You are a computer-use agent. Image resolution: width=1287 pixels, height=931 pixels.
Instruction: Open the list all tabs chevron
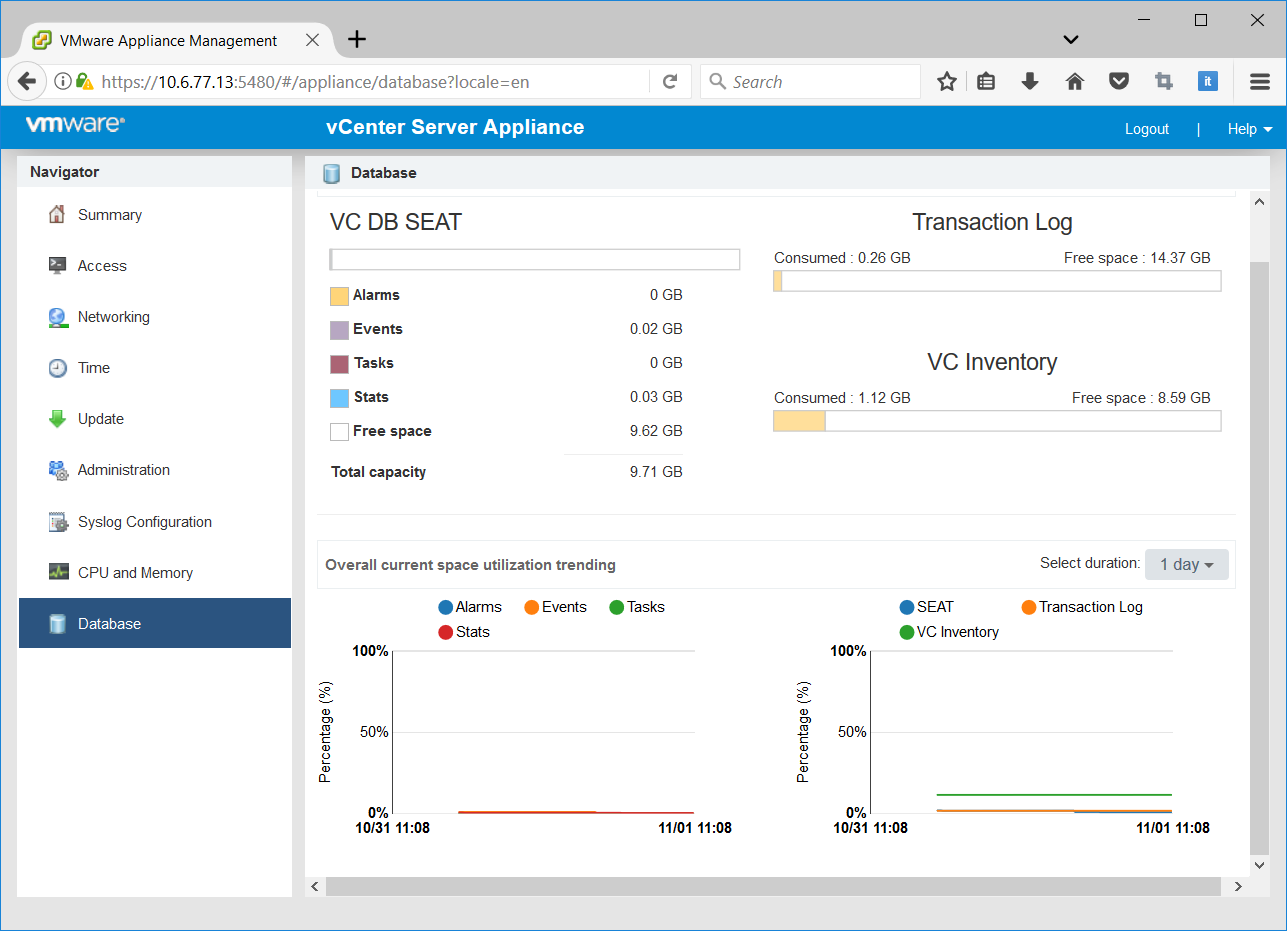click(x=1071, y=40)
